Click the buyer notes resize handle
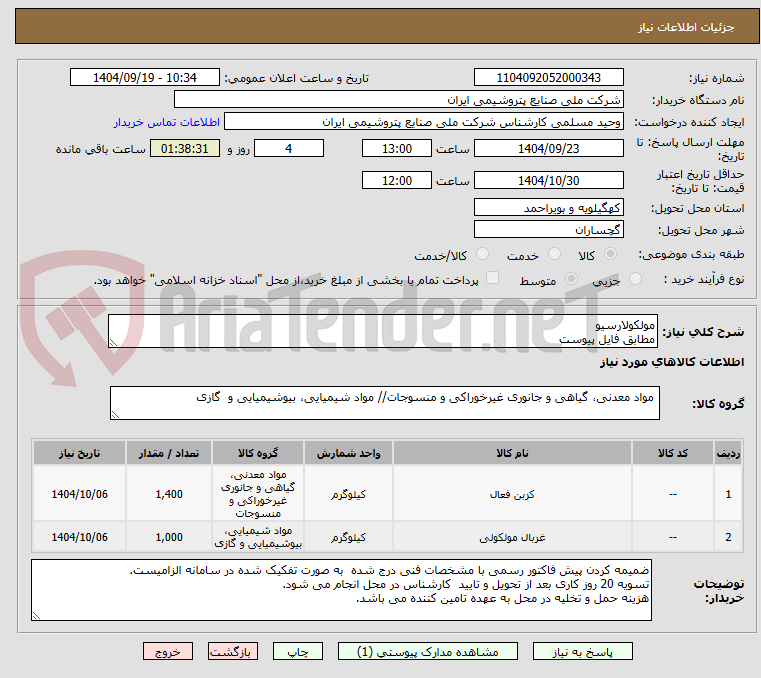Image resolution: width=761 pixels, height=678 pixels. tap(36, 616)
